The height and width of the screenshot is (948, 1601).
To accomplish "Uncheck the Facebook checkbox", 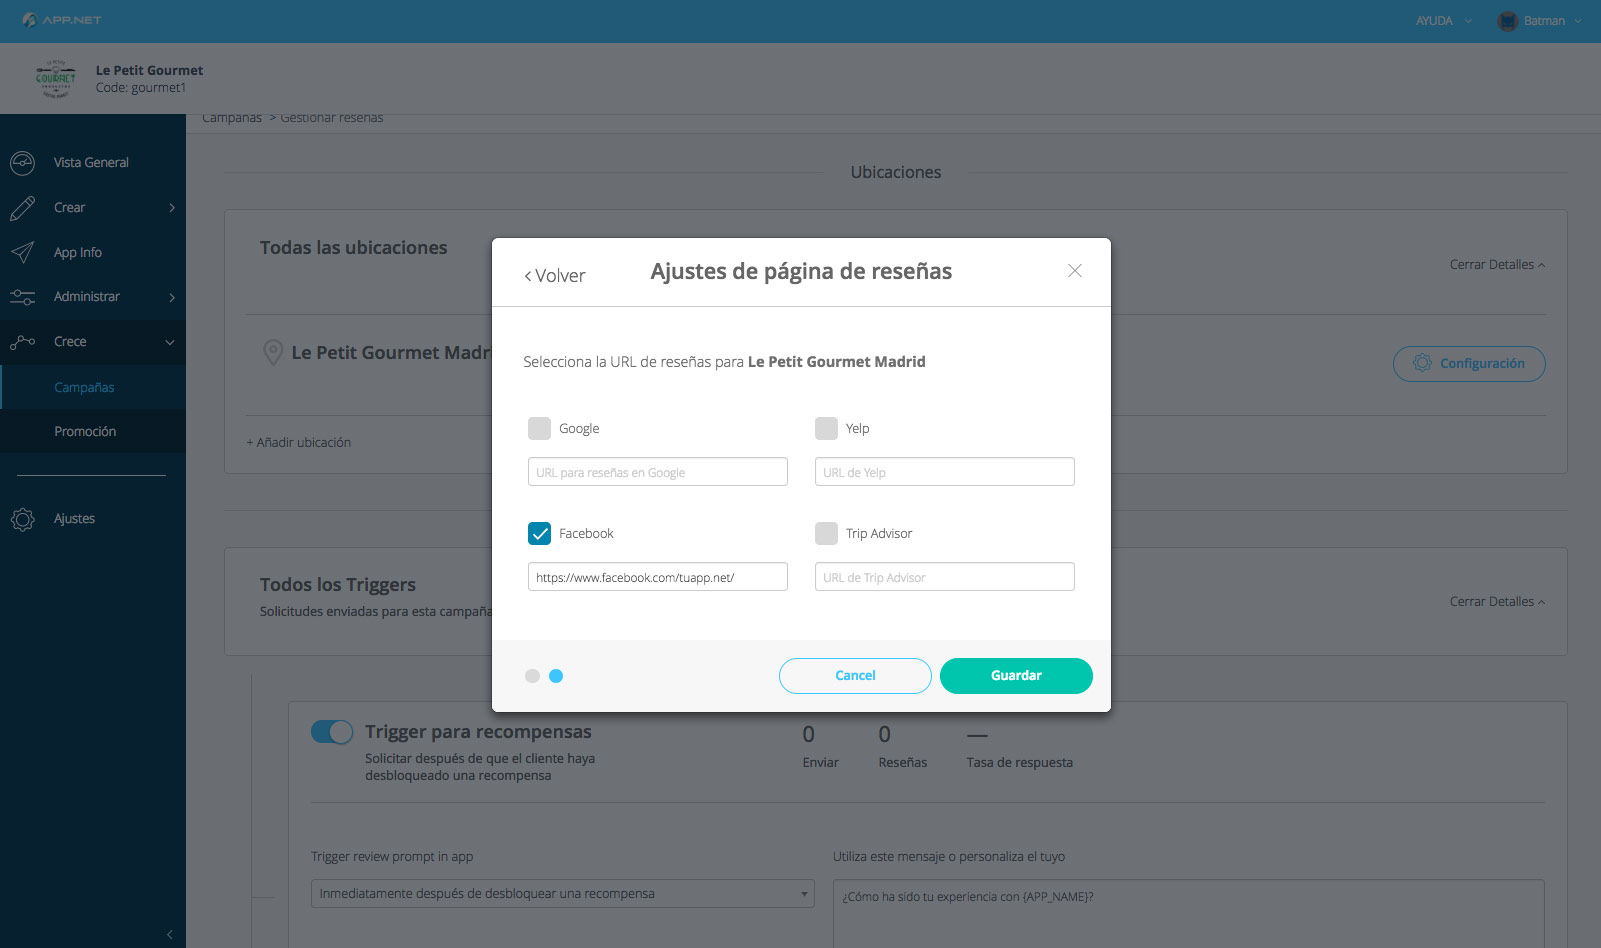I will [x=539, y=533].
